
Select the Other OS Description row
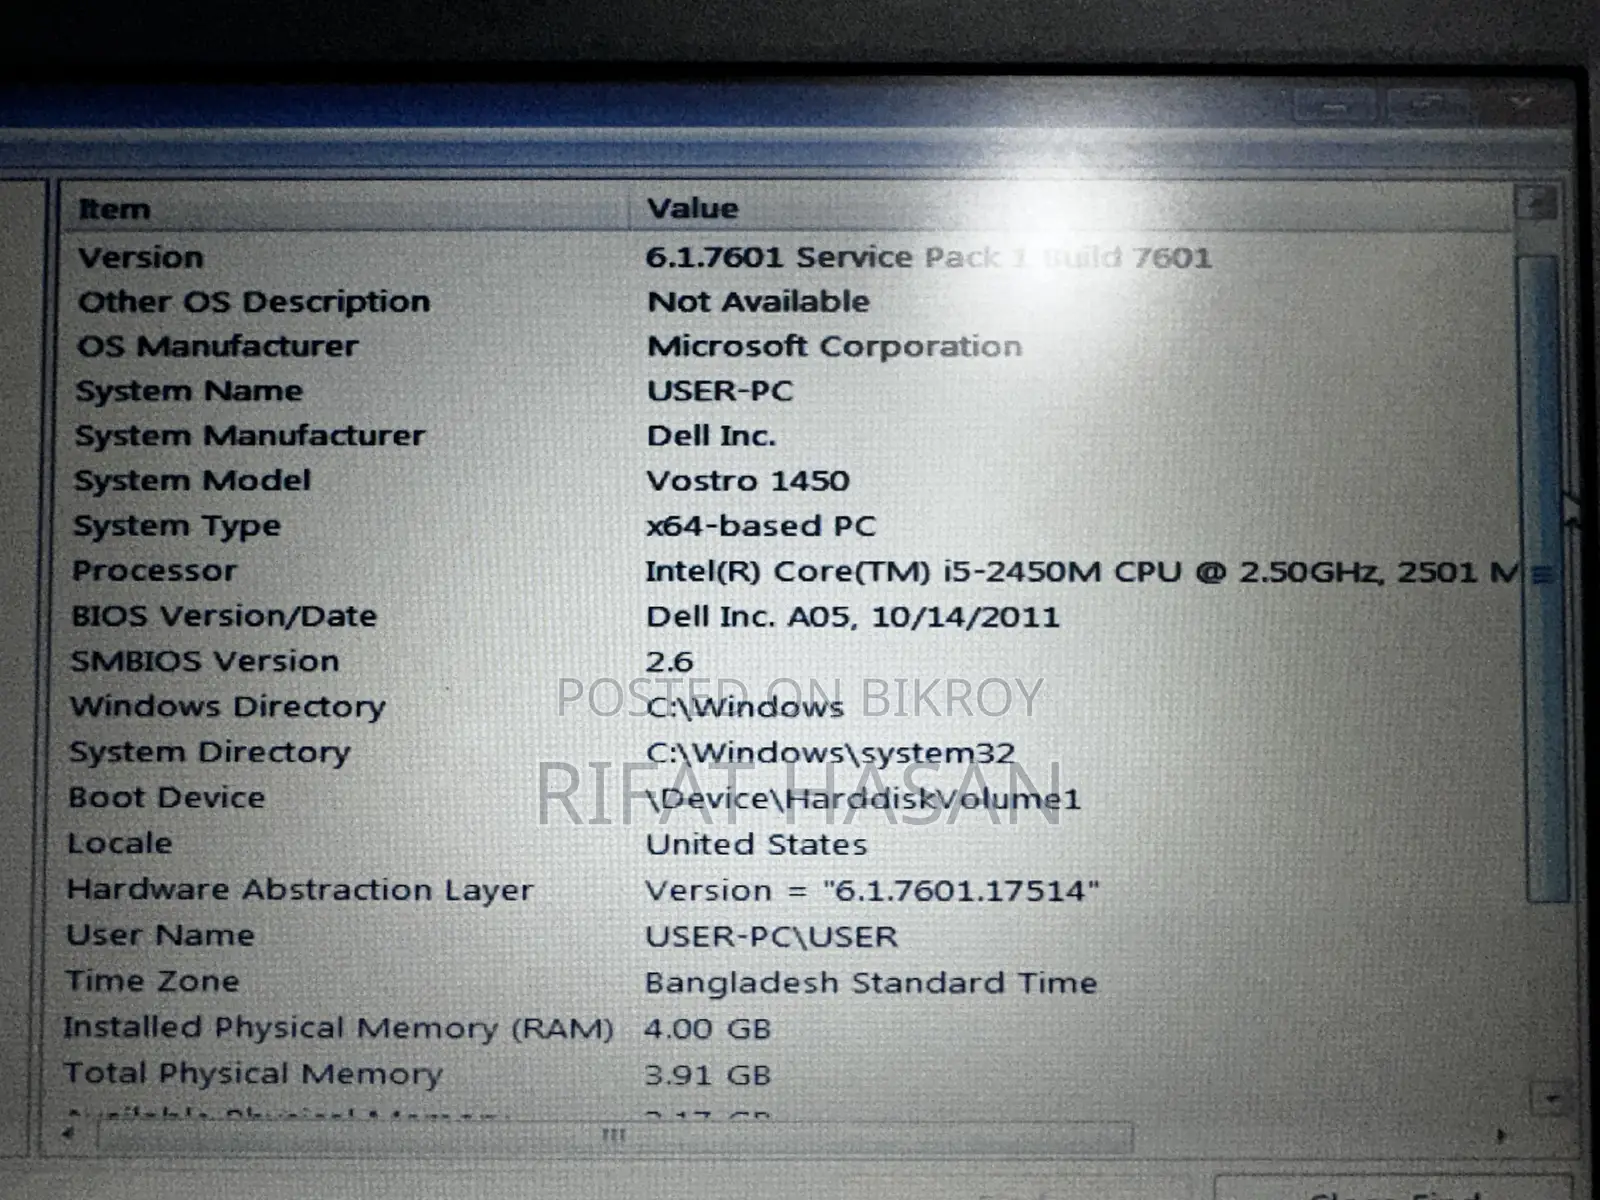pos(254,302)
